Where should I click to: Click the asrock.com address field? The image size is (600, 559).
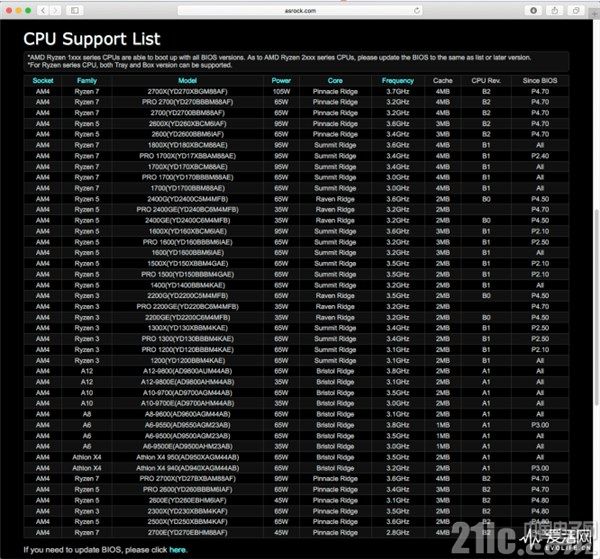tap(300, 10)
